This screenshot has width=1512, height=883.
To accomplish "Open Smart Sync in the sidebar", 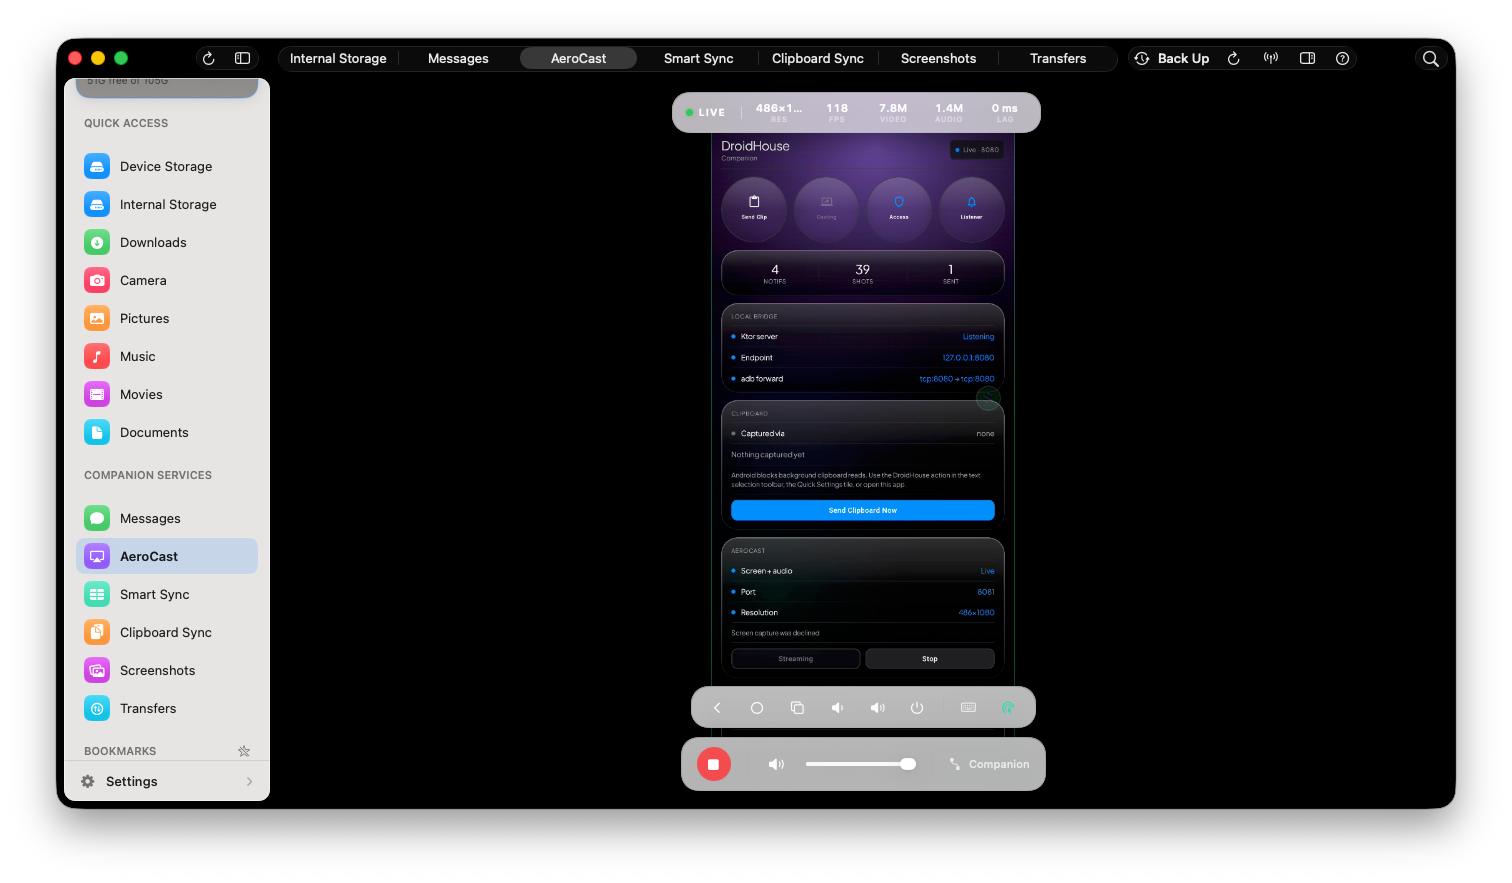I will click(167, 595).
